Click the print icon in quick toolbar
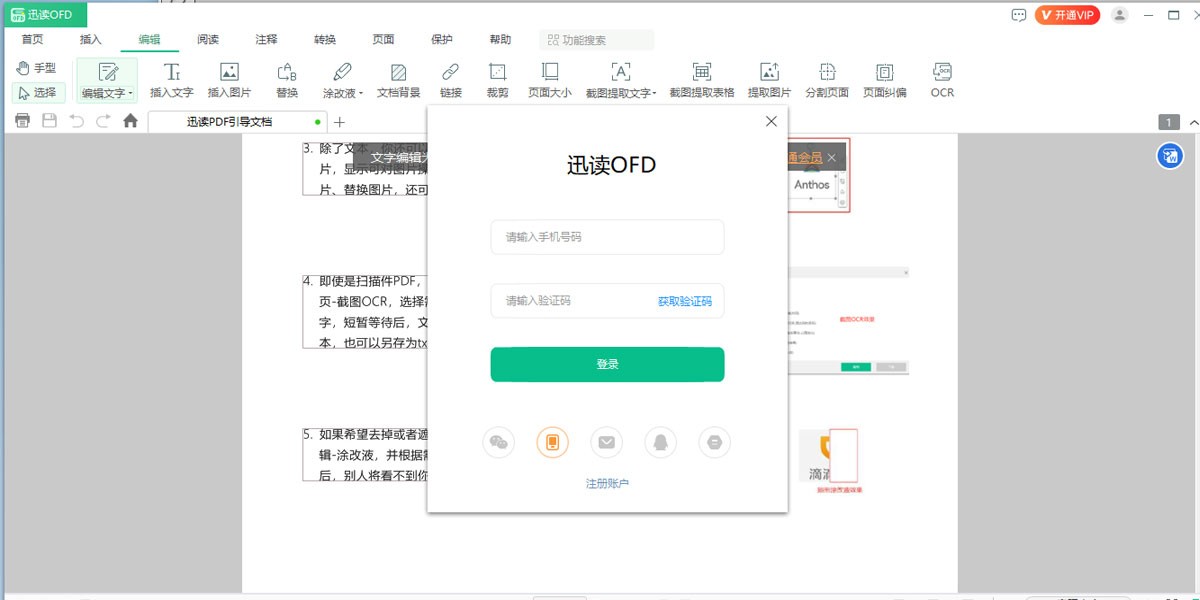Image resolution: width=1200 pixels, height=600 pixels. [22, 121]
